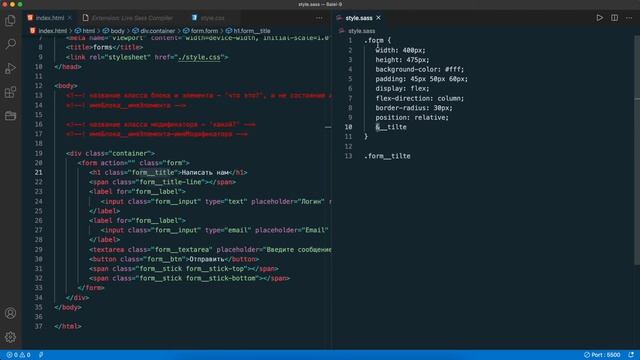Click the Sass icon on the style.sass tab
Screen dimensions: 640x360
pos(339,18)
